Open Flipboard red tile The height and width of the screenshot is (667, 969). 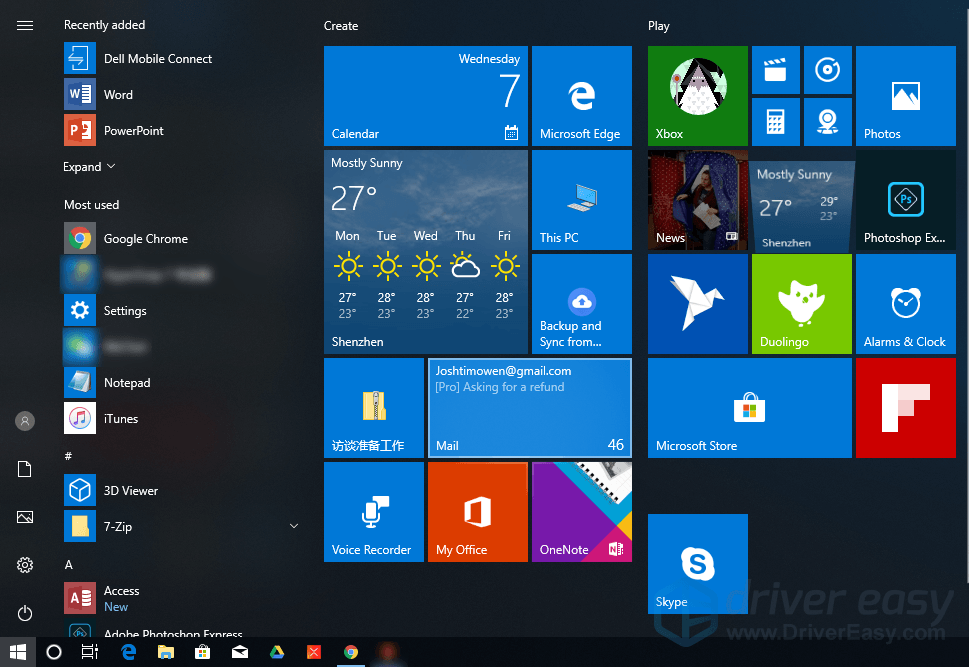pos(906,408)
